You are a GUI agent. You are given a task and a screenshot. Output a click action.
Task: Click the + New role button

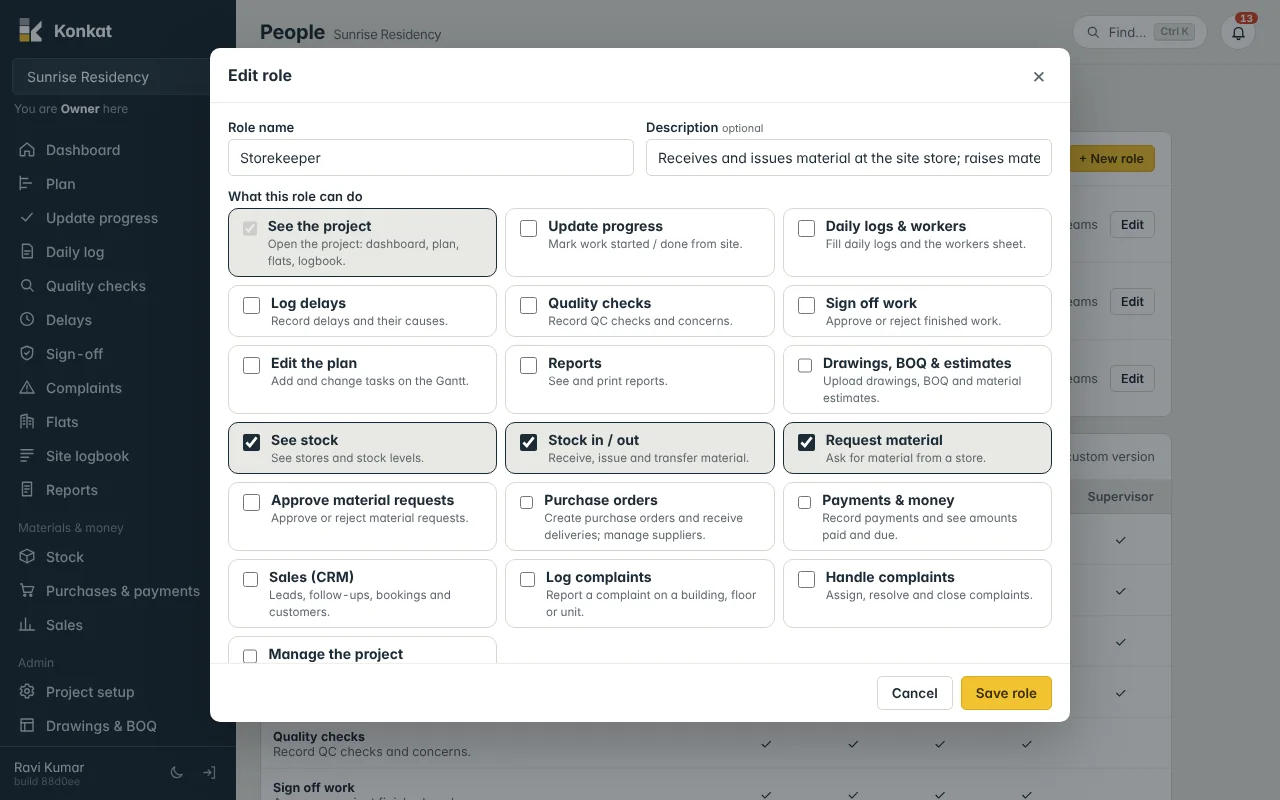pos(1112,159)
